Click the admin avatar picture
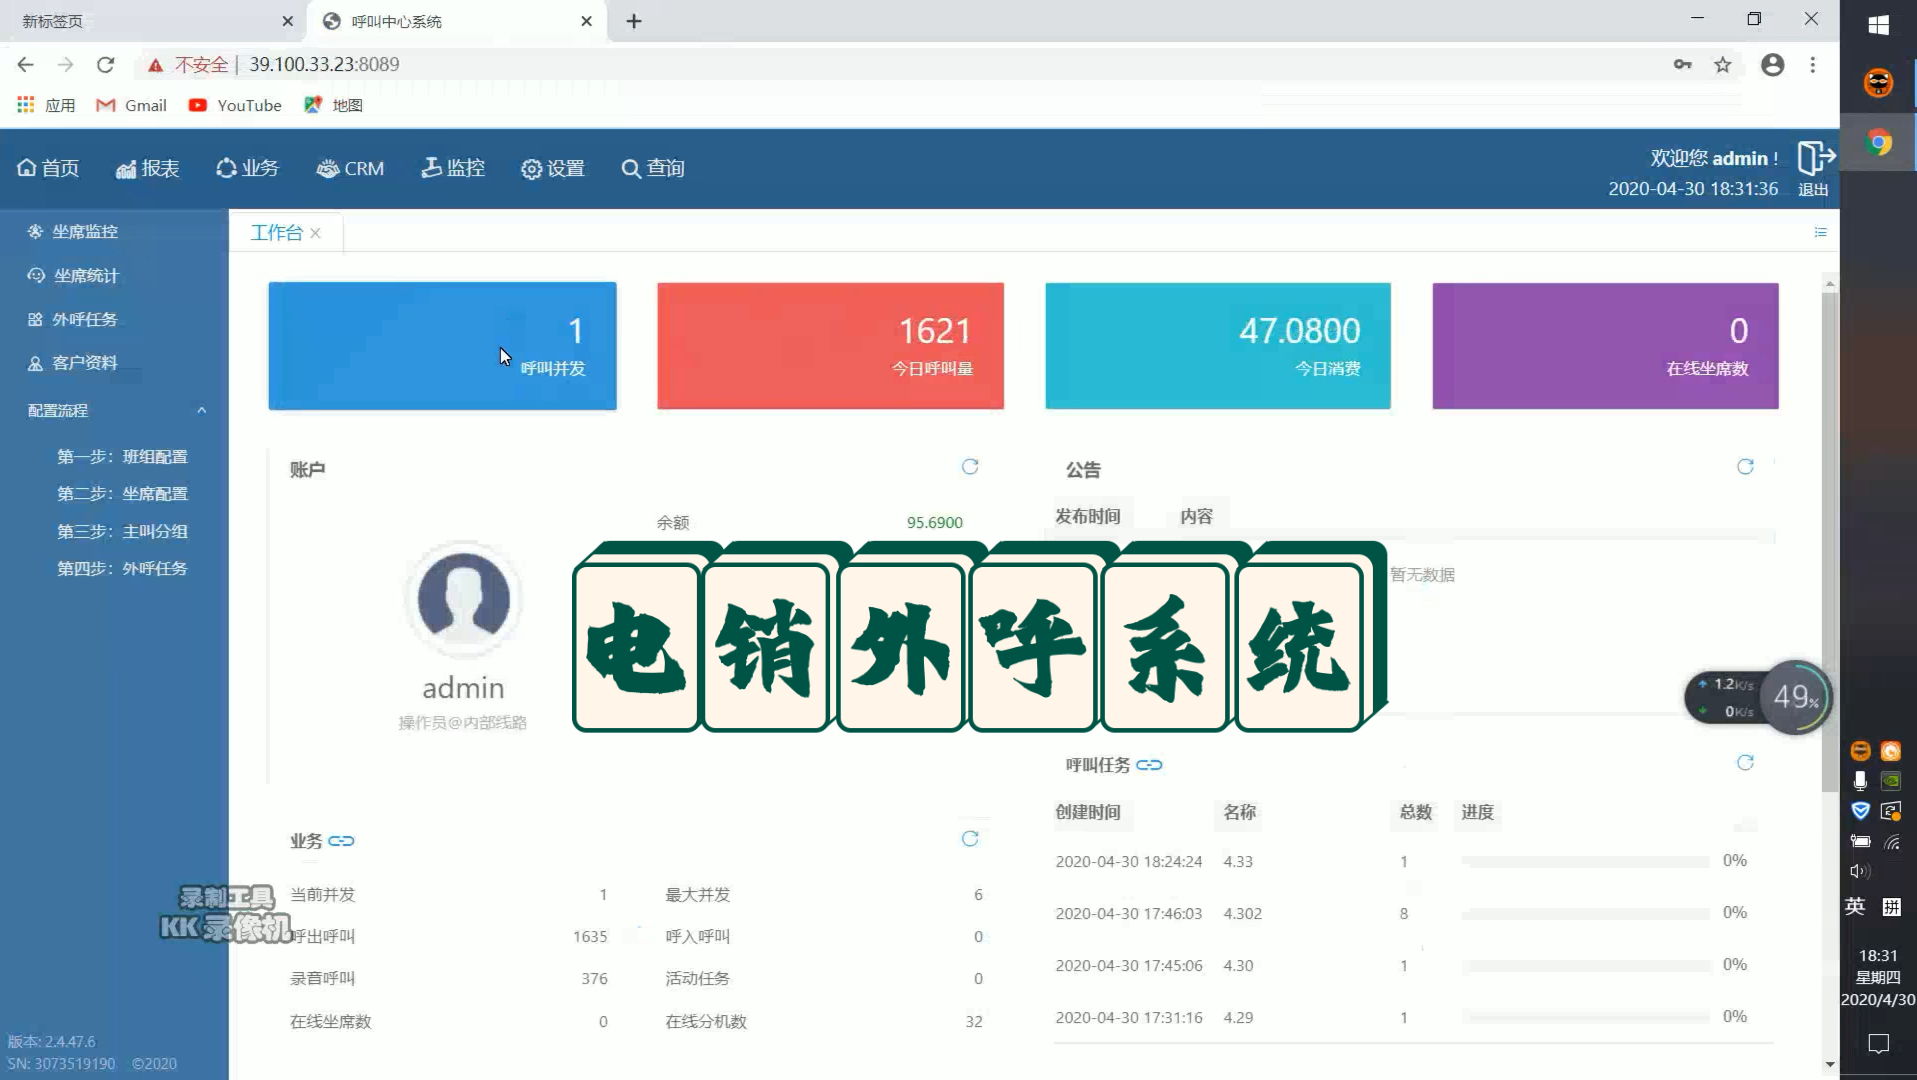Screen dimensions: 1917x1080 pyautogui.click(x=463, y=599)
